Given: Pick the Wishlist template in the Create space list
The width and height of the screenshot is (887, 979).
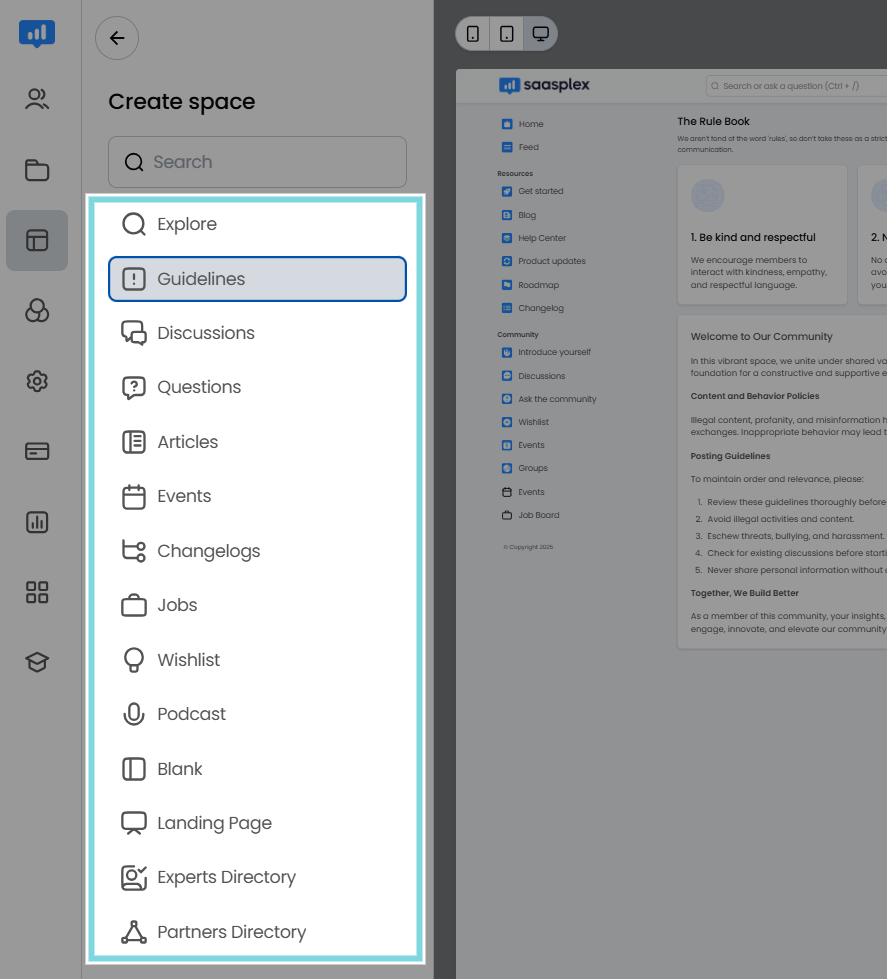Looking at the screenshot, I should (257, 660).
